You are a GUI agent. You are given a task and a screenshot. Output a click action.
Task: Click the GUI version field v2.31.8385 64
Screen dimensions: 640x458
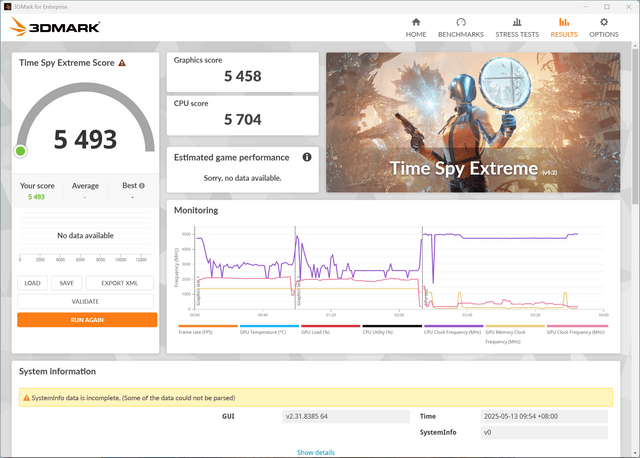tap(346, 416)
